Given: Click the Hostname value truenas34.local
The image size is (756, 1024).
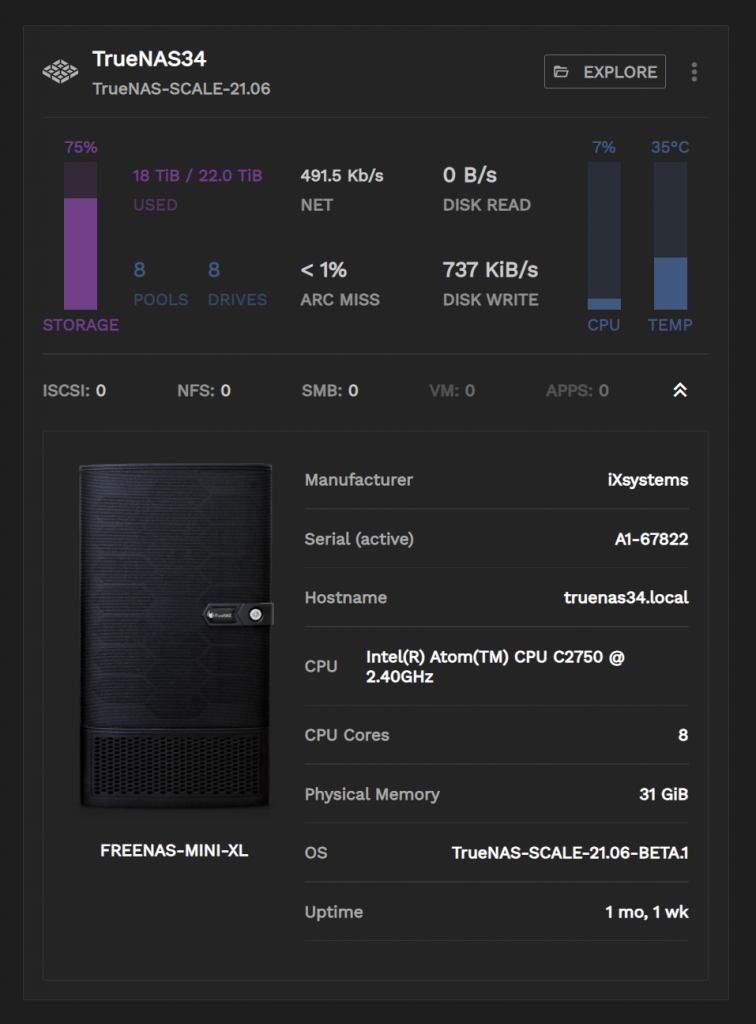Looking at the screenshot, I should tap(626, 598).
